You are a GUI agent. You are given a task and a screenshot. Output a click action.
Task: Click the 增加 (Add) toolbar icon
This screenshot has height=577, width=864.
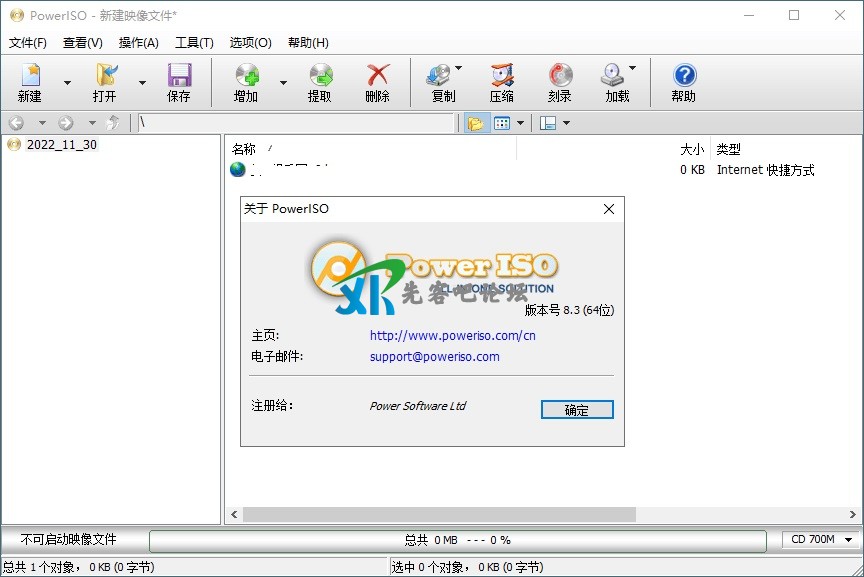[x=246, y=76]
